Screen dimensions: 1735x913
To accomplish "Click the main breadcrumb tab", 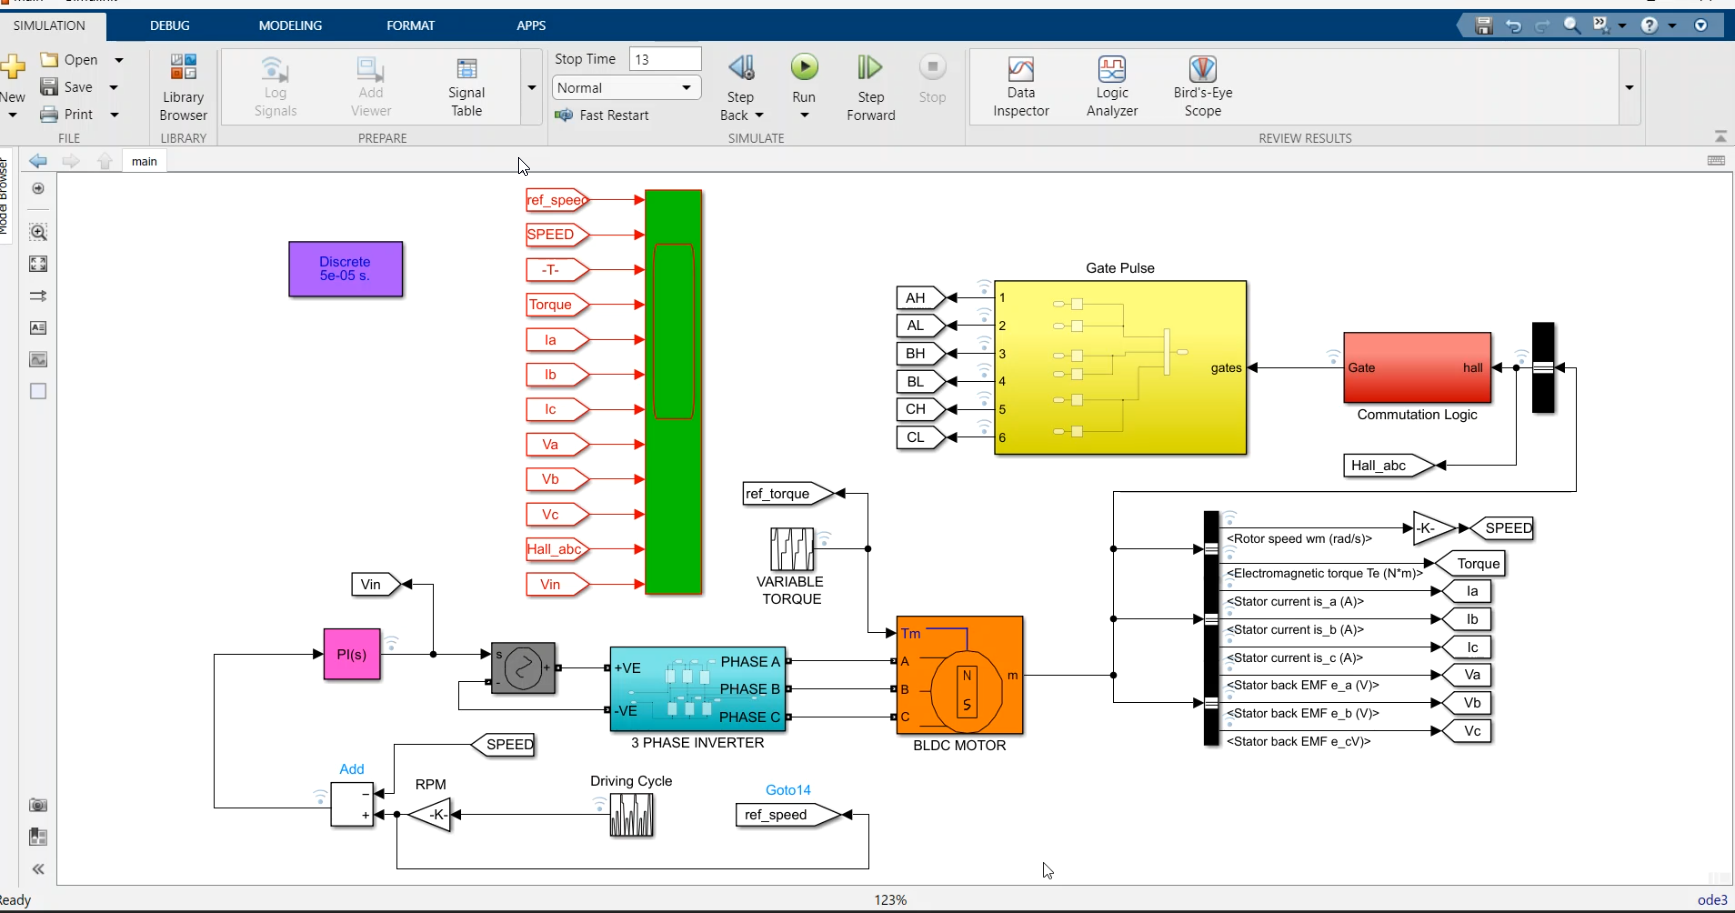I will (144, 161).
